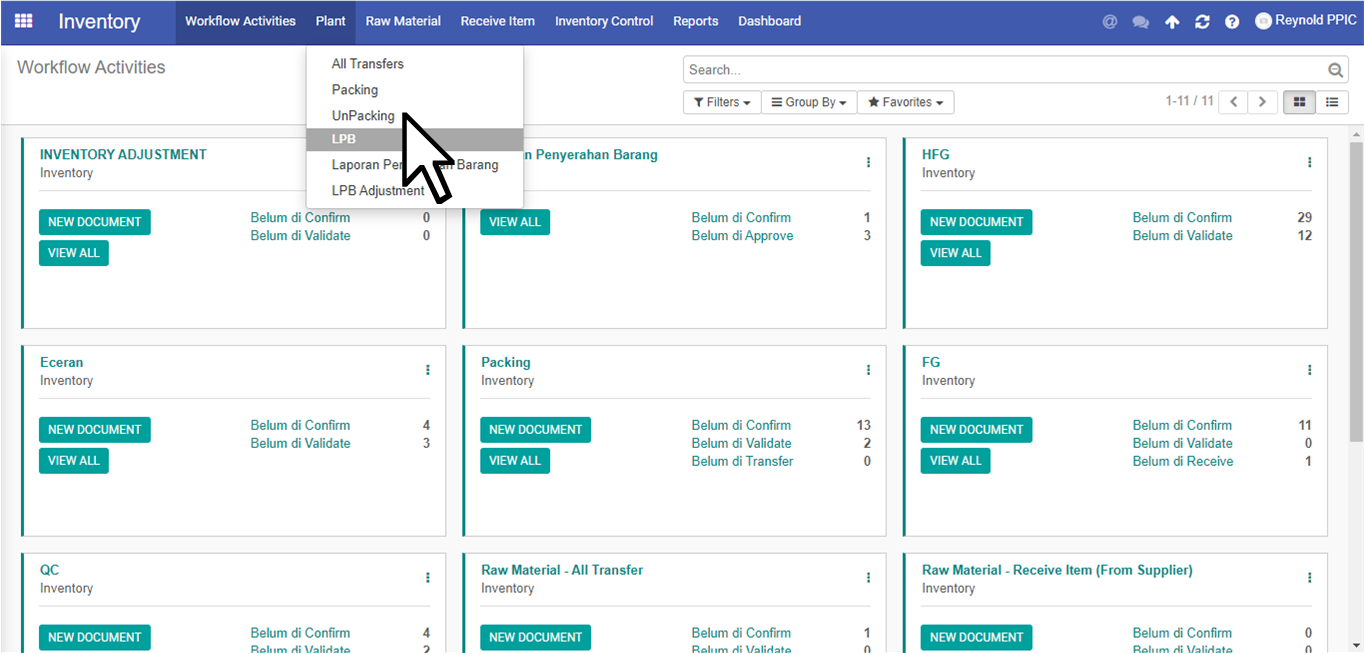The width and height of the screenshot is (1365, 654).
Task: Expand the Group By dropdown
Action: coord(808,102)
